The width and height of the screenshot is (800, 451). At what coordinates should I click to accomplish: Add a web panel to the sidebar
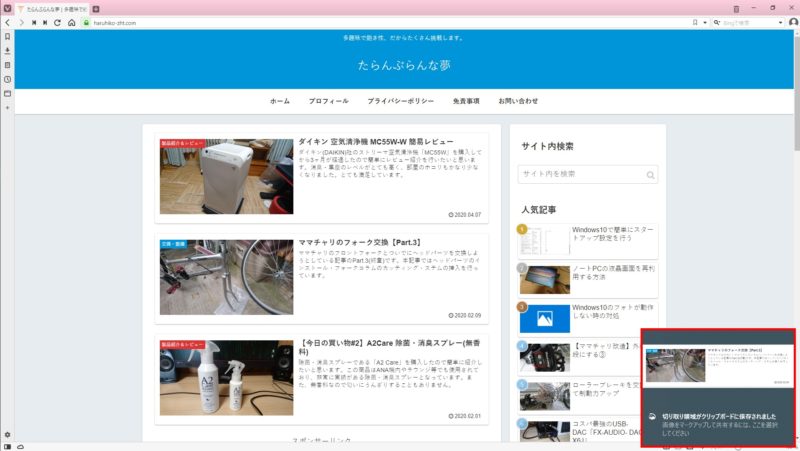tap(7, 108)
